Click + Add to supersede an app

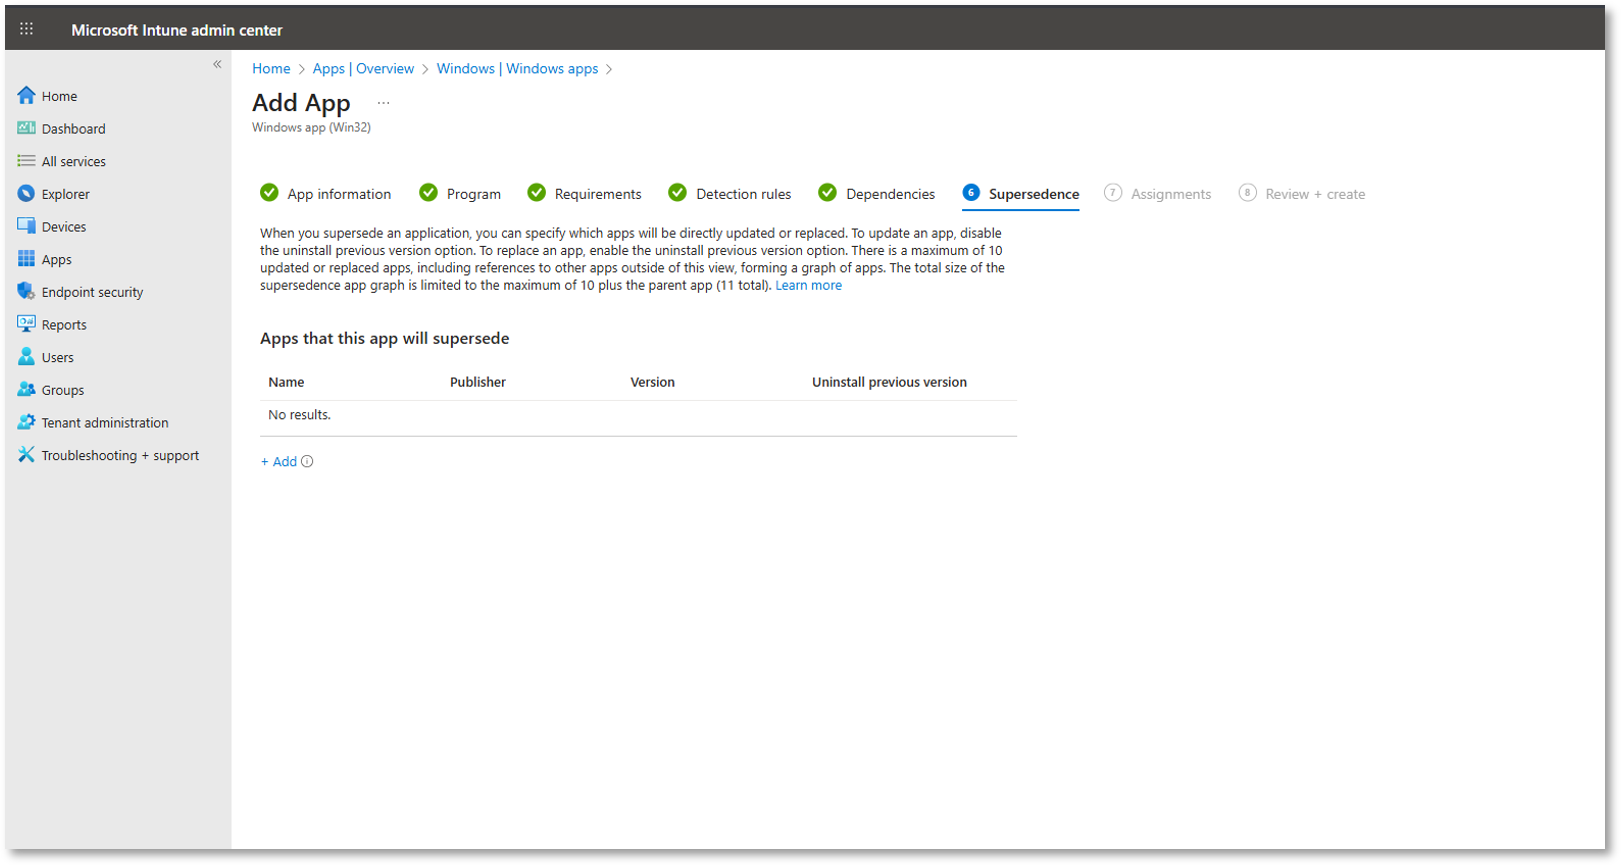[279, 461]
